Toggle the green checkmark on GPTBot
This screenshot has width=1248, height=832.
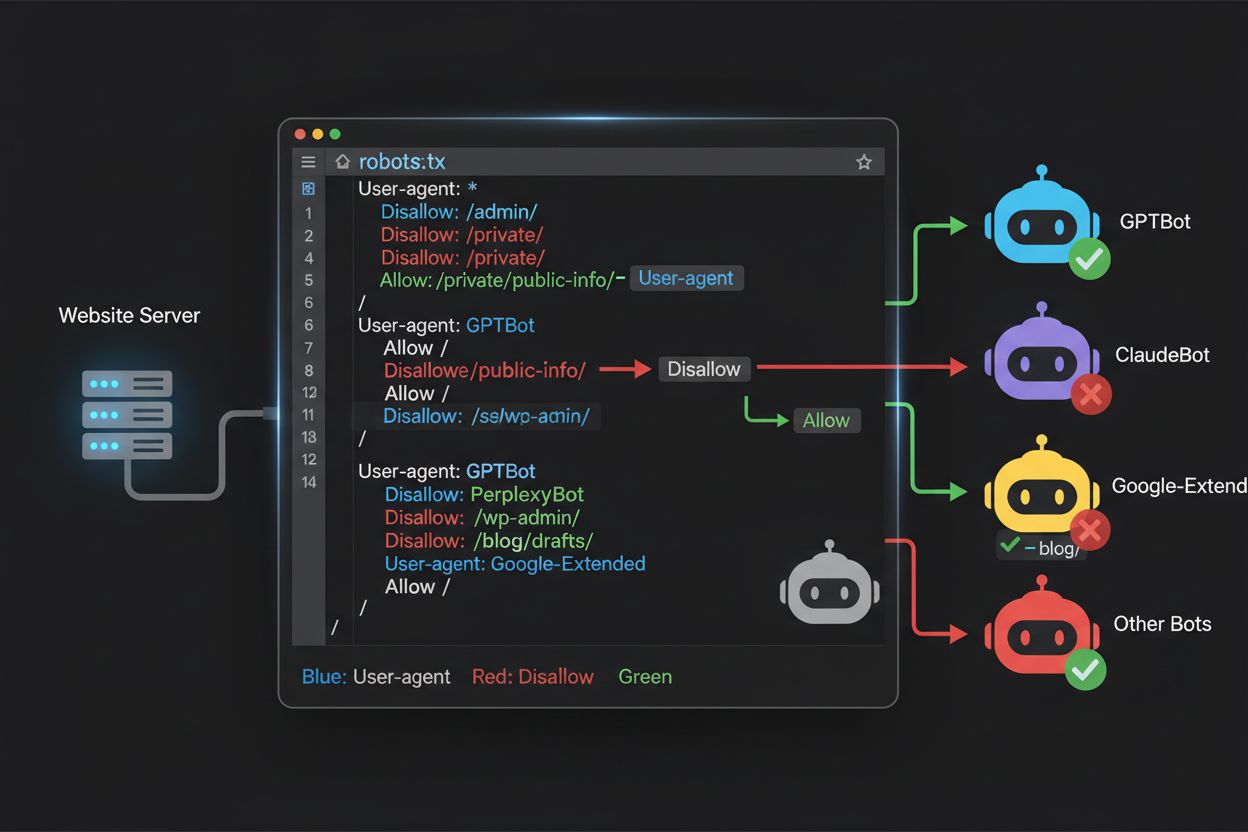pos(1088,258)
